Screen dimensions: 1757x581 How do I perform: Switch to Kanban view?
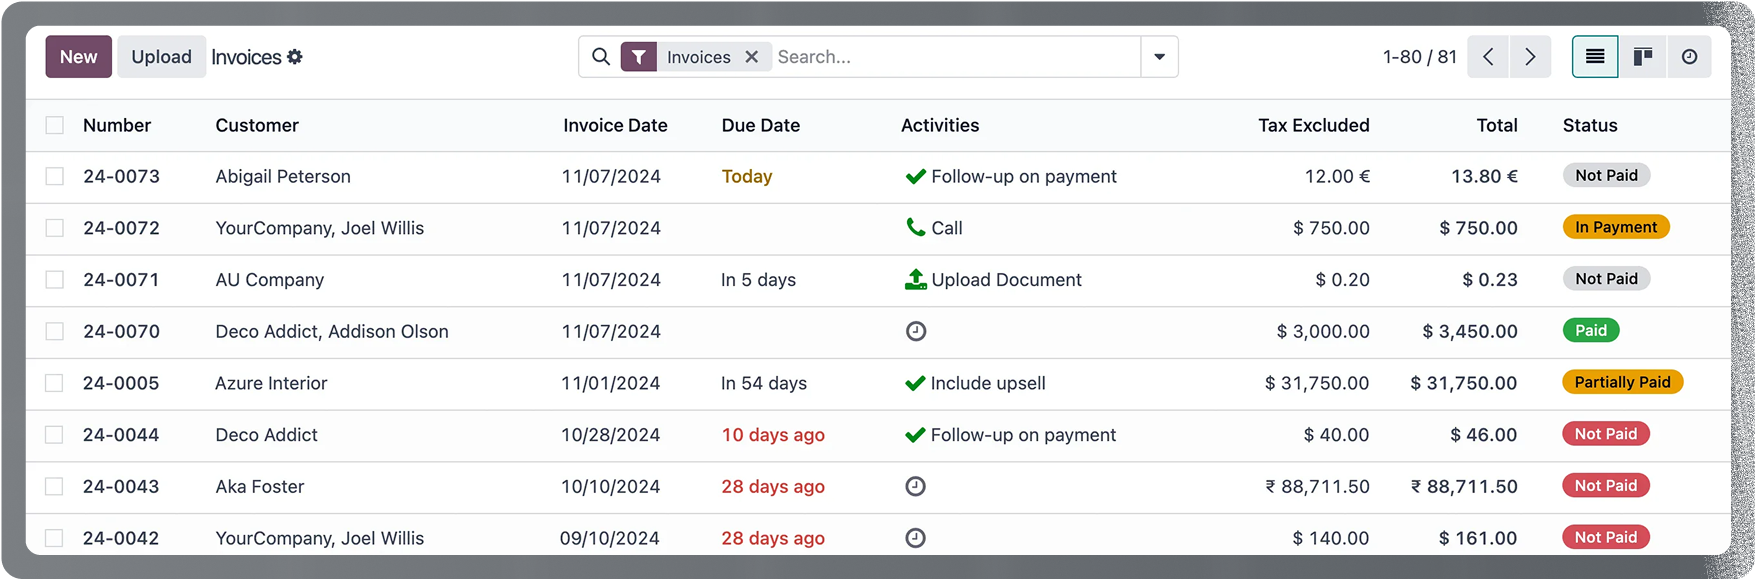click(1642, 57)
